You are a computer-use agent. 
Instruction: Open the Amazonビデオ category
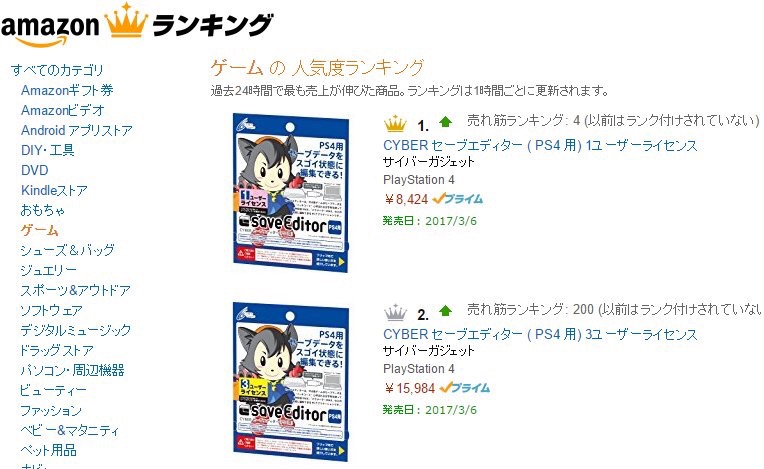[62, 110]
